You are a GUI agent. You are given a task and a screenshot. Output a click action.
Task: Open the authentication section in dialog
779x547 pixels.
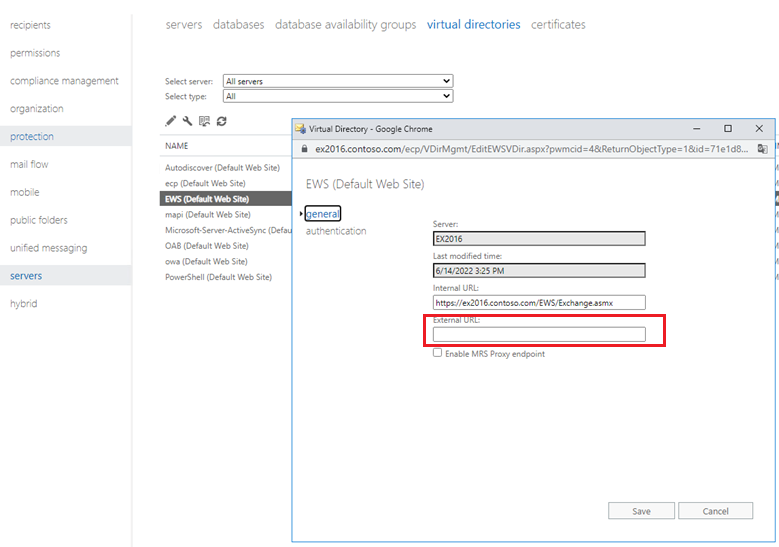[336, 231]
